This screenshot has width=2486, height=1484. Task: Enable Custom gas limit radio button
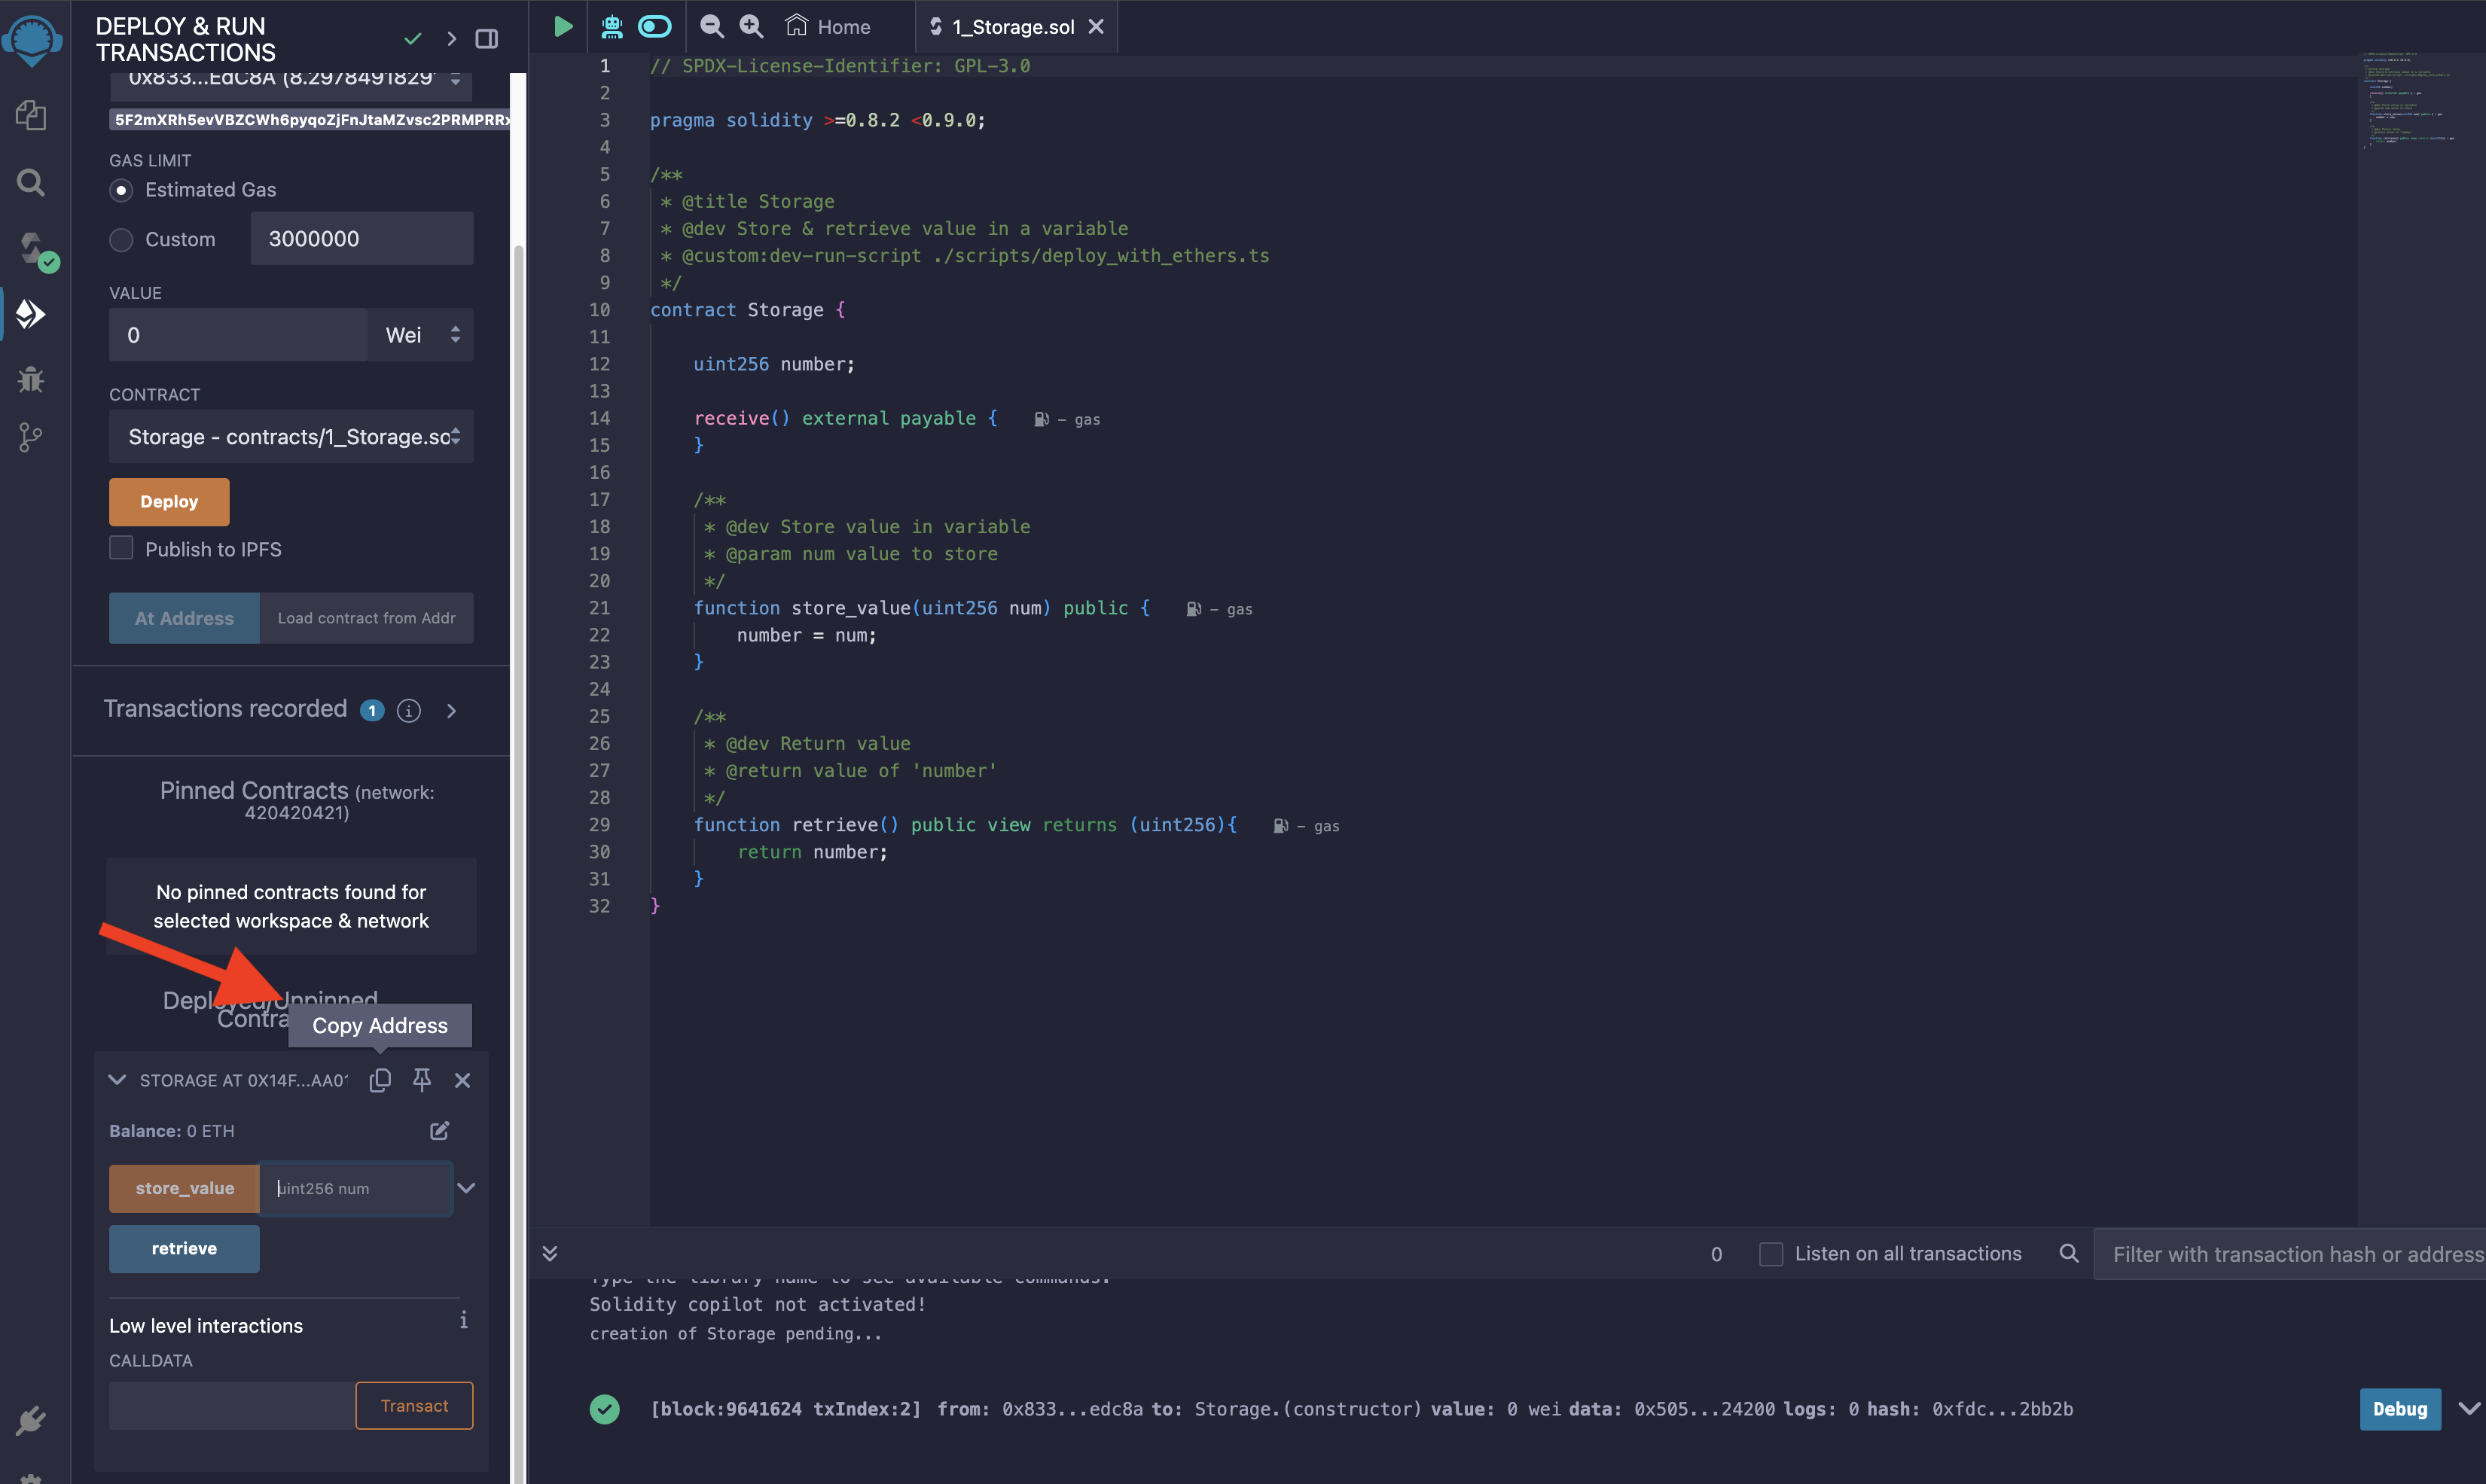tap(120, 236)
